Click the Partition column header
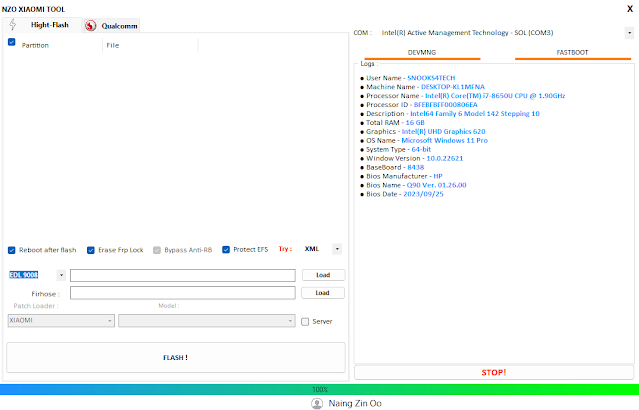Viewport: 639px width, 410px height. pos(35,45)
